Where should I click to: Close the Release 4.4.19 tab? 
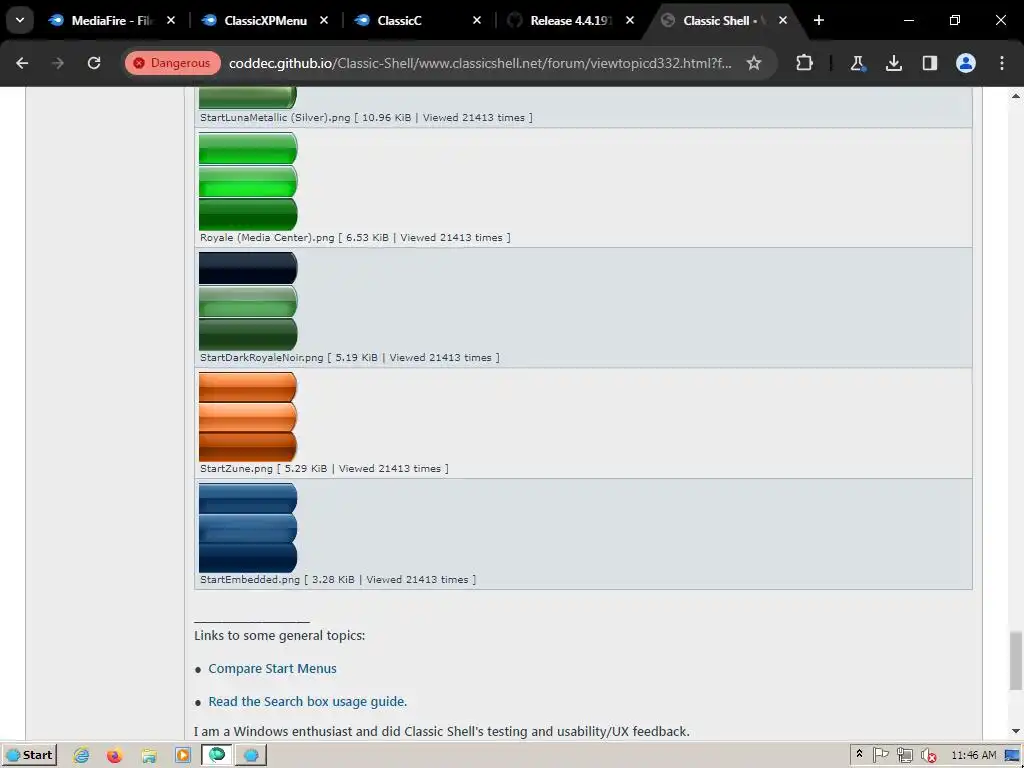pyautogui.click(x=630, y=20)
